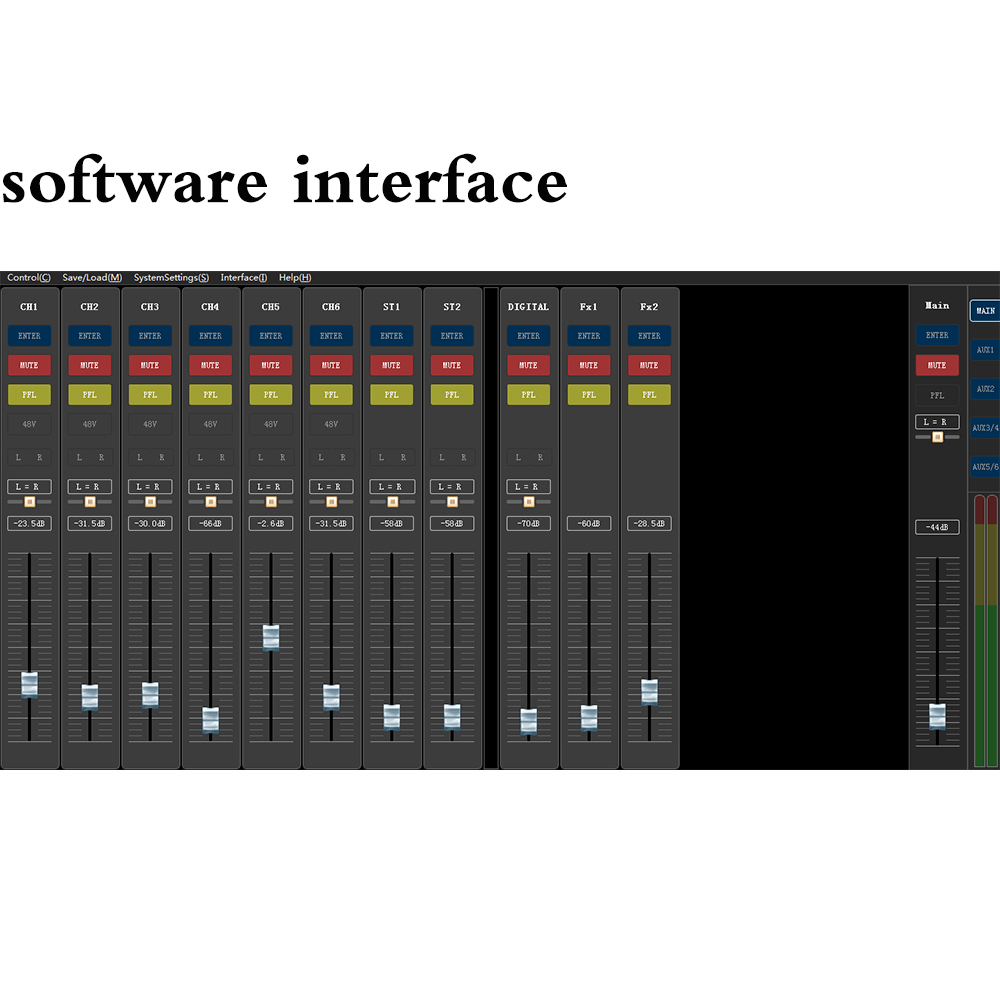Toggle PFL on channel CH3
The height and width of the screenshot is (1002, 1000).
pyautogui.click(x=150, y=395)
